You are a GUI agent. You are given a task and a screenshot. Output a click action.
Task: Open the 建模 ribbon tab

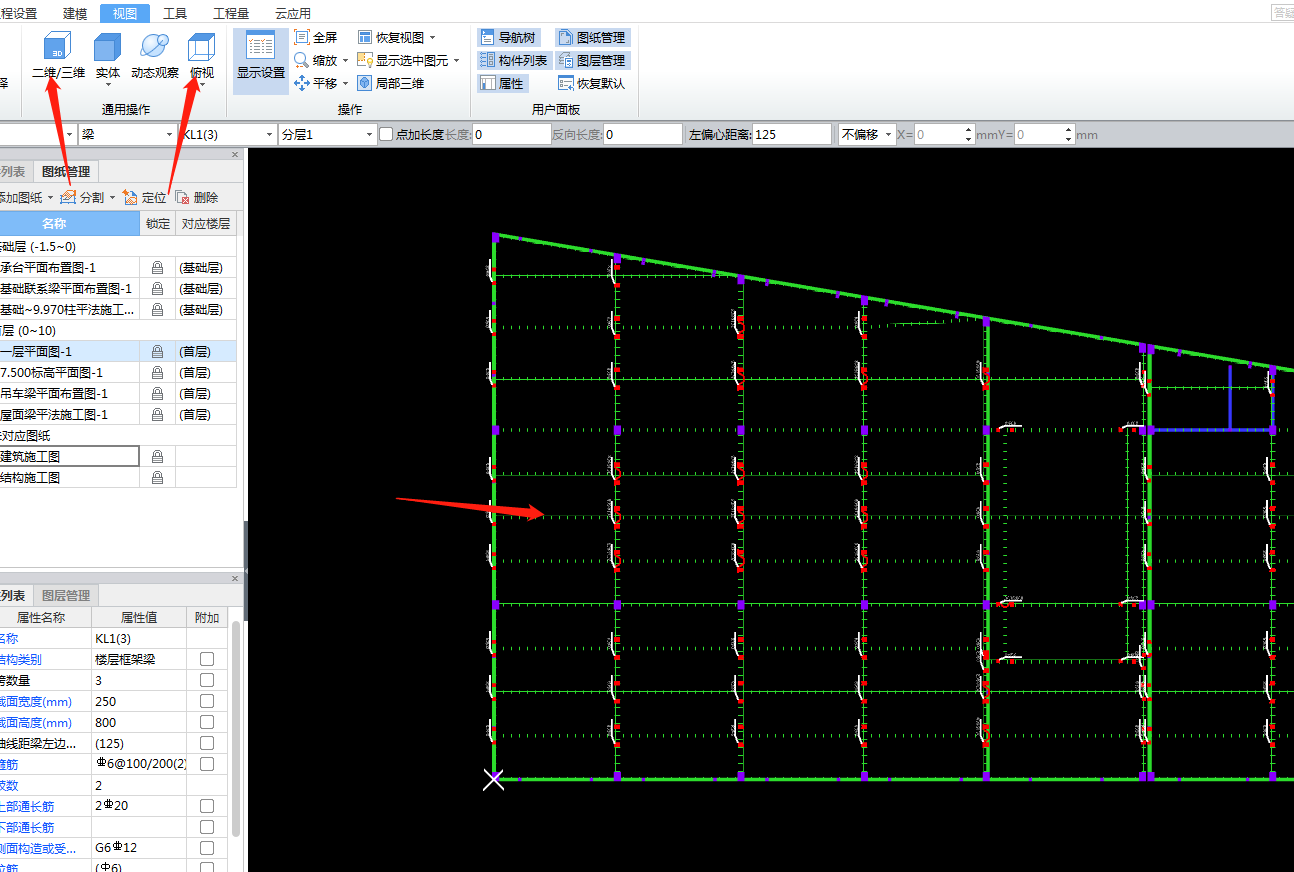pyautogui.click(x=75, y=13)
